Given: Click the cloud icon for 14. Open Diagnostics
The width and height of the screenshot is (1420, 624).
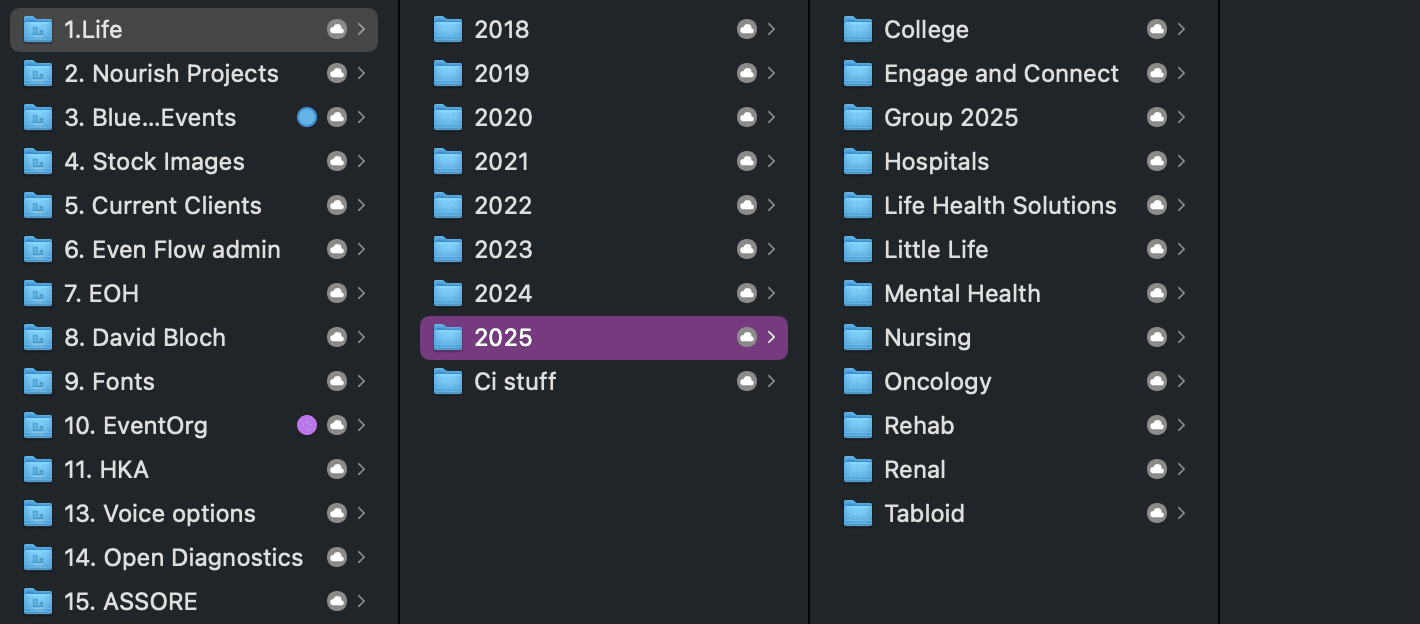Looking at the screenshot, I should [337, 558].
